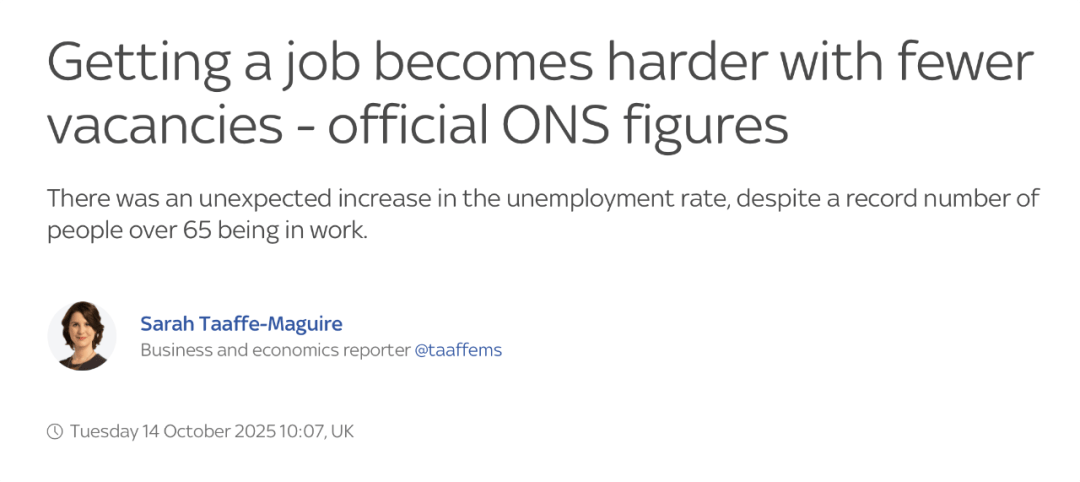Click the author's profile photo
Image resolution: width=1080 pixels, height=482 pixels.
[x=82, y=336]
